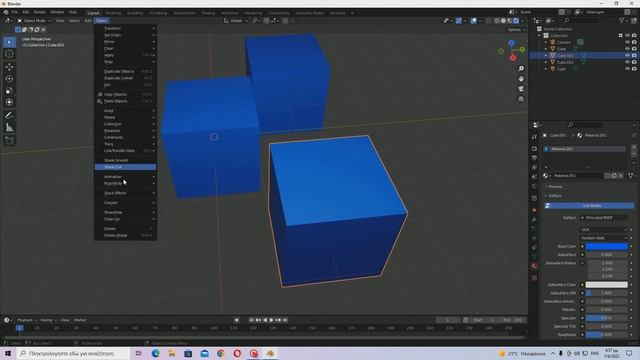Toggle camera view gizmo icon
Screen dimensions: 640x360
(521, 89)
